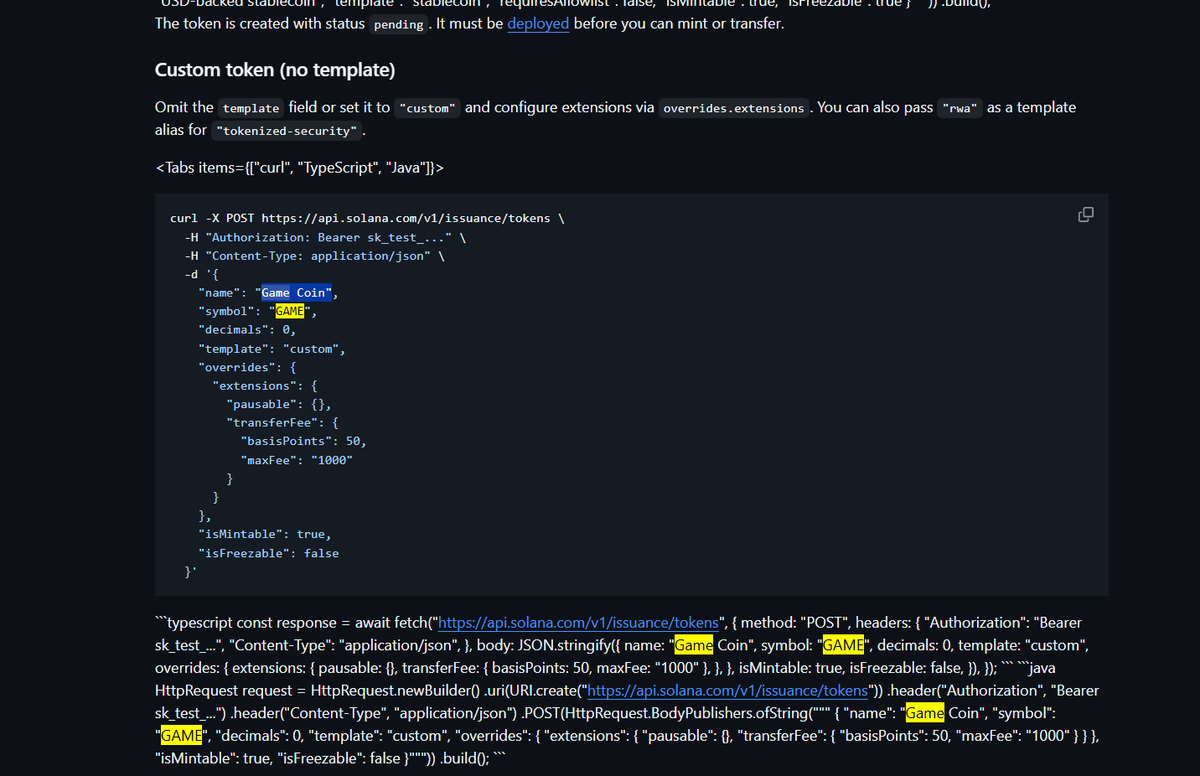The width and height of the screenshot is (1200, 776).
Task: Click the "pending" inline status code
Action: (x=398, y=24)
